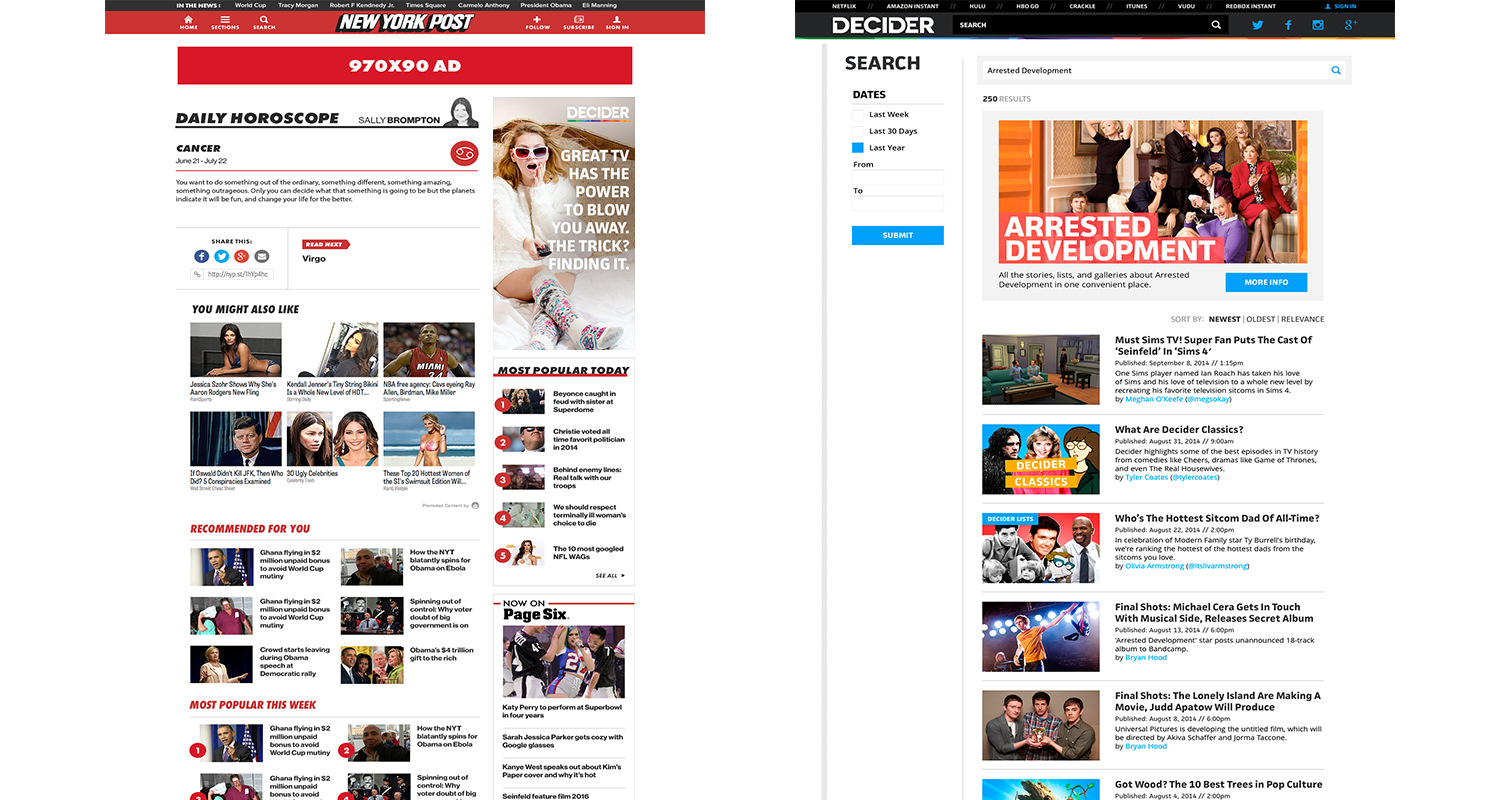This screenshot has width=1500, height=800.
Task: Click the 970x90 ad banner
Action: [x=405, y=66]
